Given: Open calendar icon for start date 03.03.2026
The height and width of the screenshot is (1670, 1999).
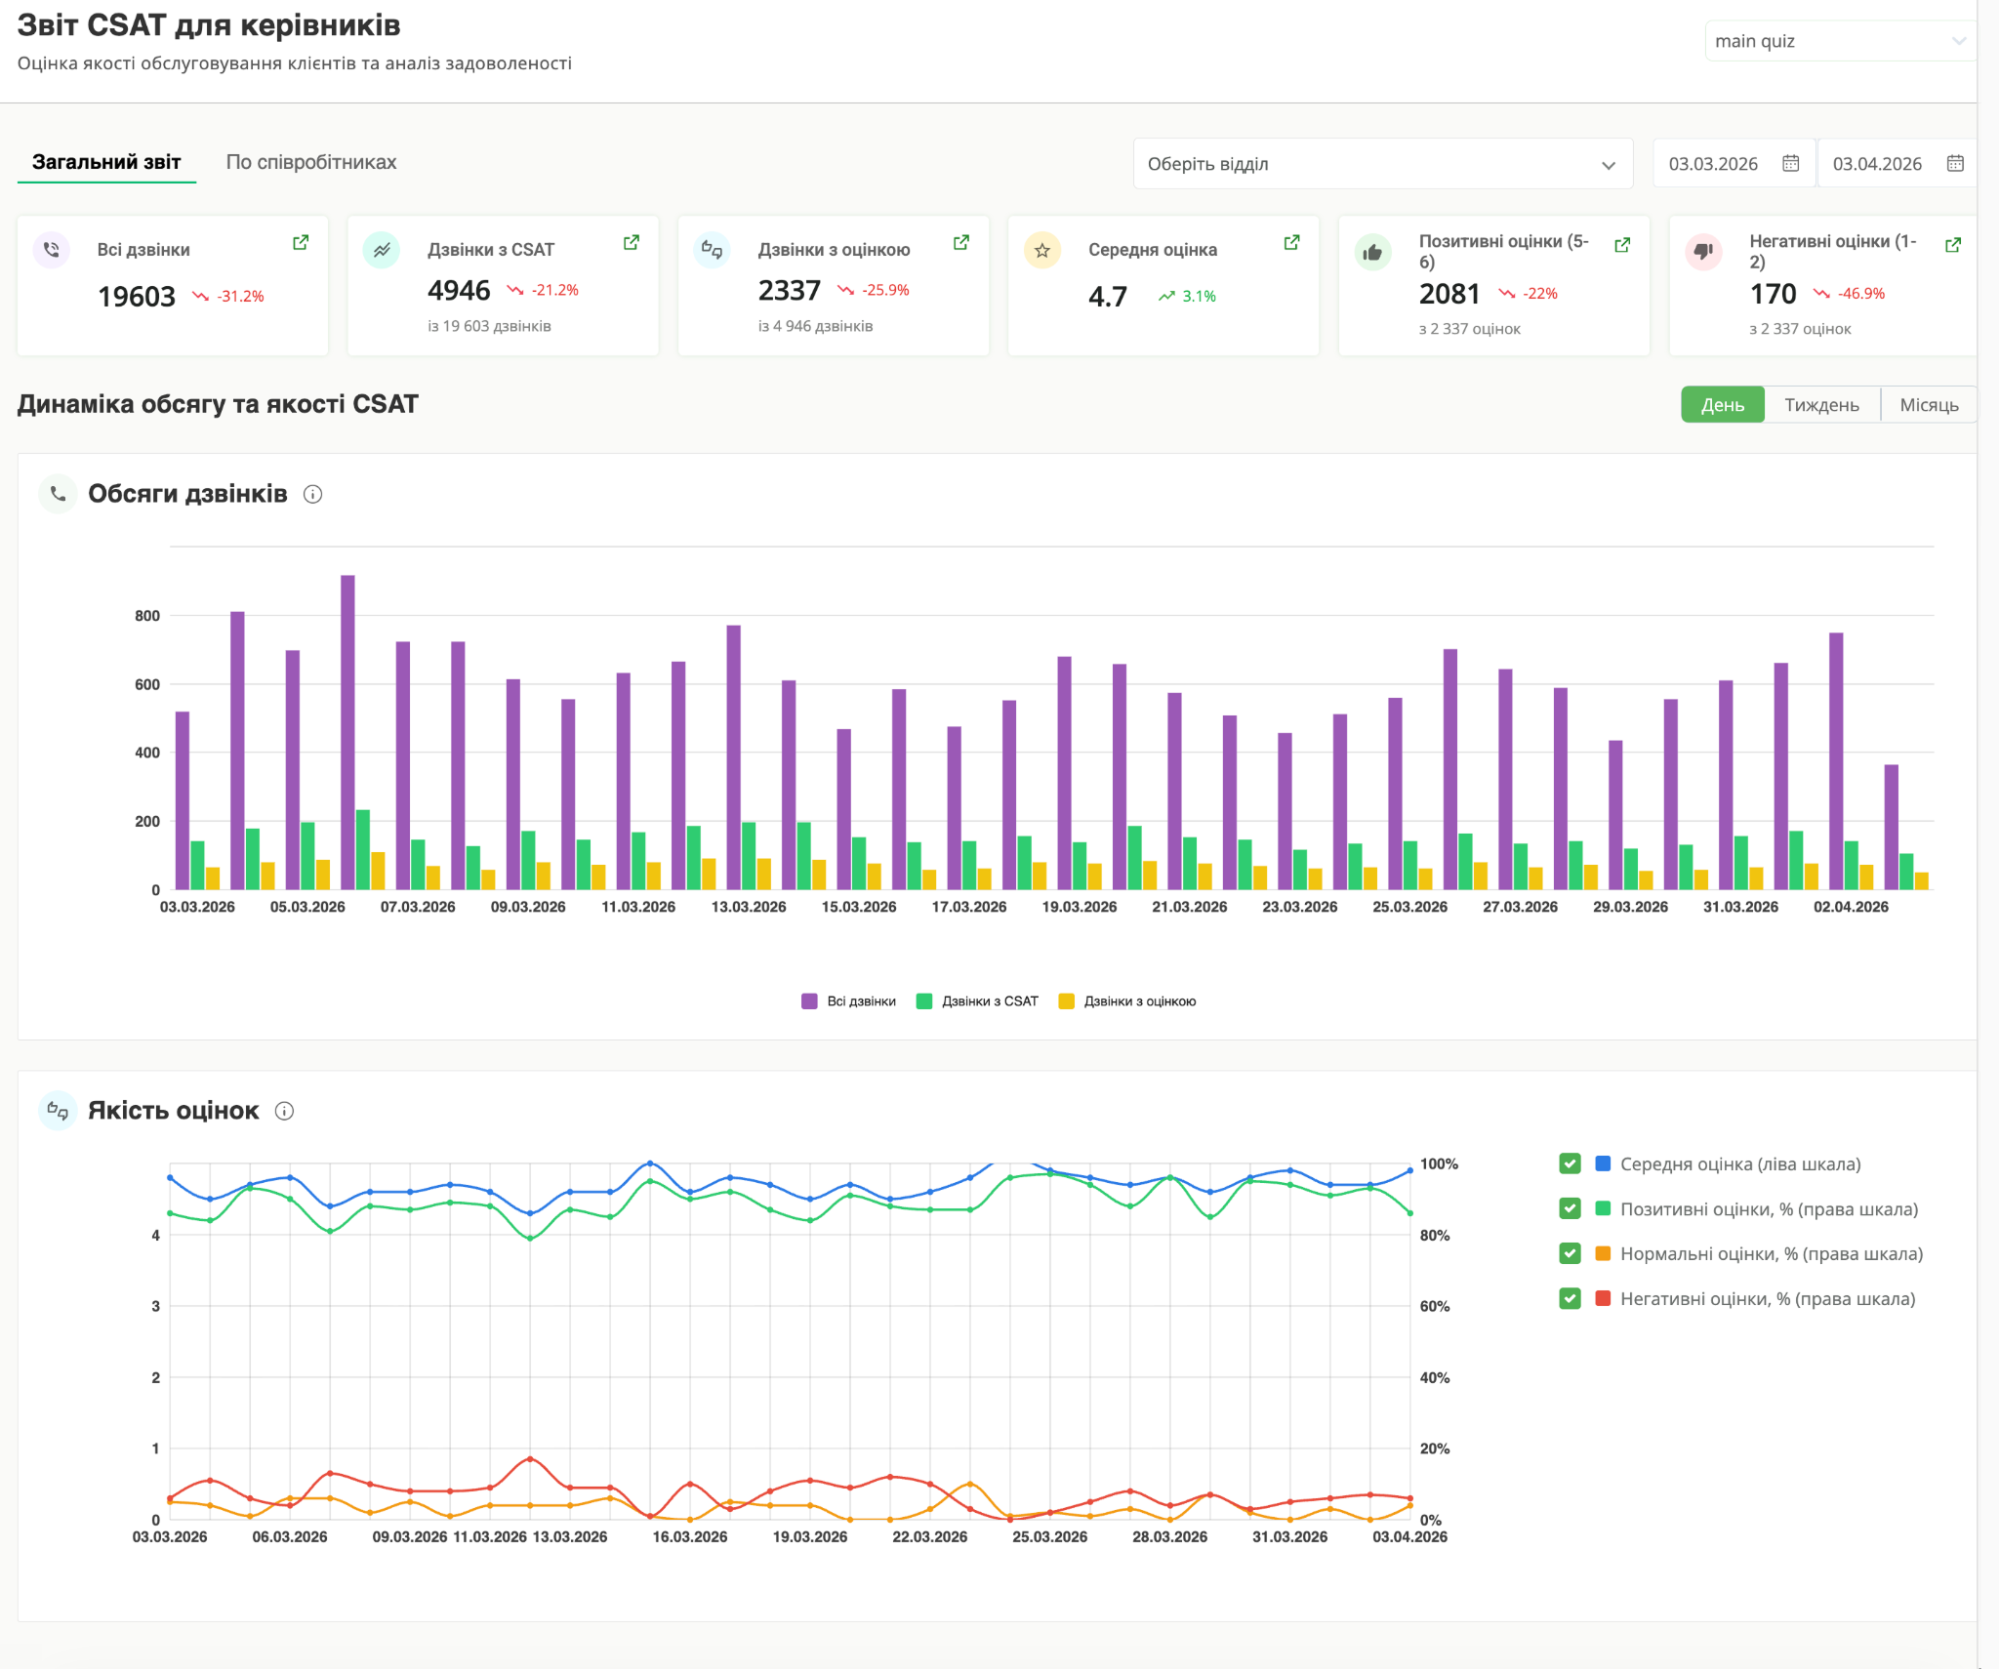Looking at the screenshot, I should tap(1790, 164).
